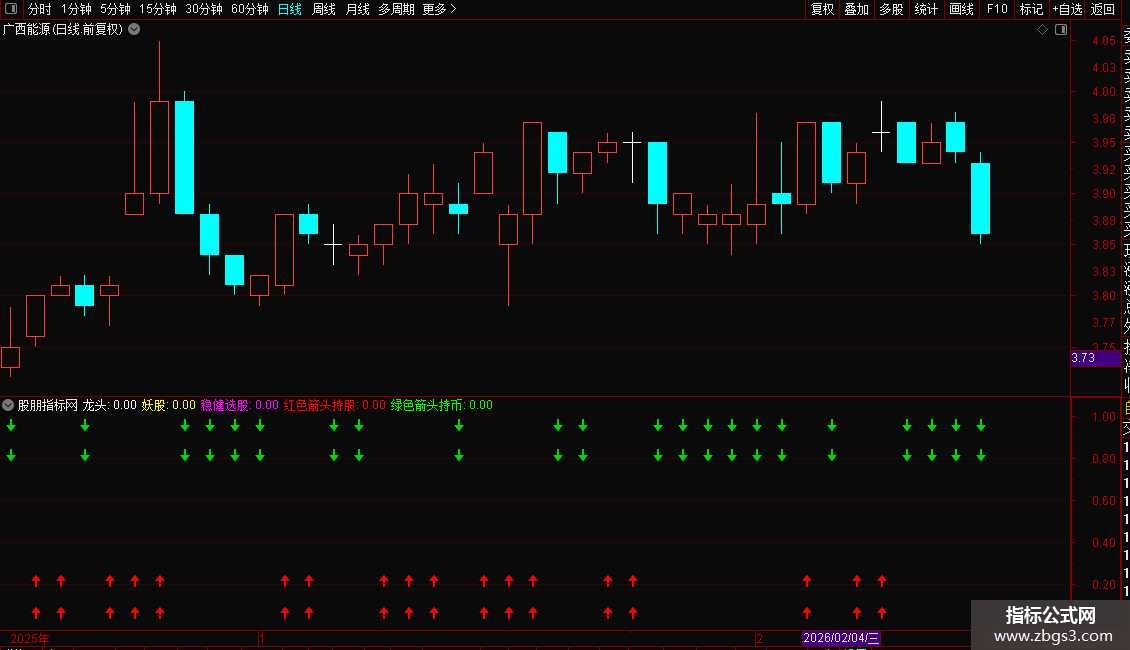Toggle the sidebar panel icon at top-left
The width and height of the screenshot is (1130, 650).
click(x=11, y=9)
